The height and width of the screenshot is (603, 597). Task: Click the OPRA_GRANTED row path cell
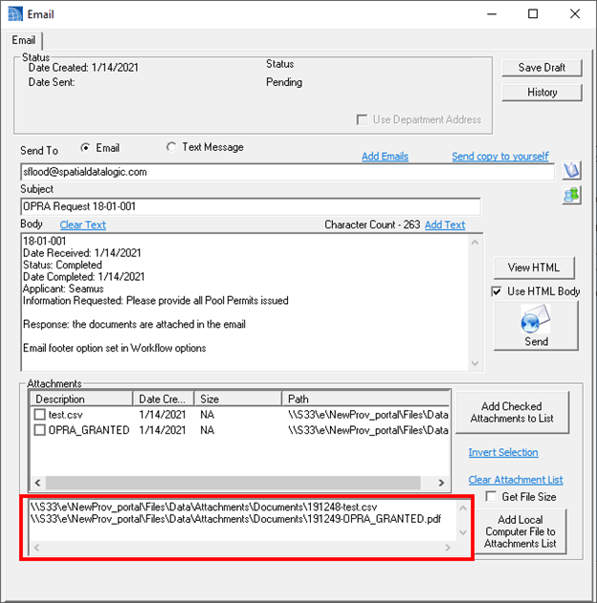pyautogui.click(x=368, y=430)
